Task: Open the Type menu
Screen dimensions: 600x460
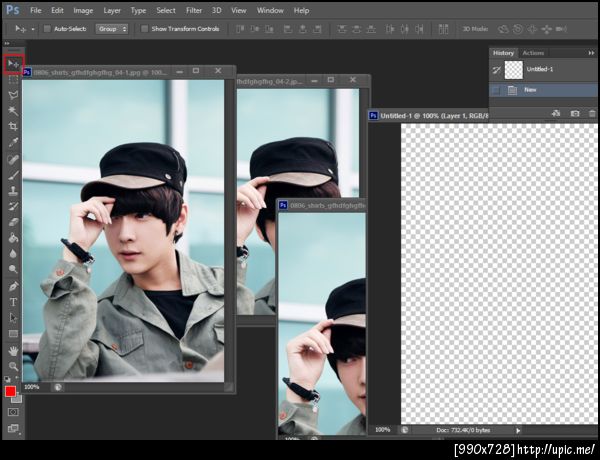Action: tap(138, 10)
